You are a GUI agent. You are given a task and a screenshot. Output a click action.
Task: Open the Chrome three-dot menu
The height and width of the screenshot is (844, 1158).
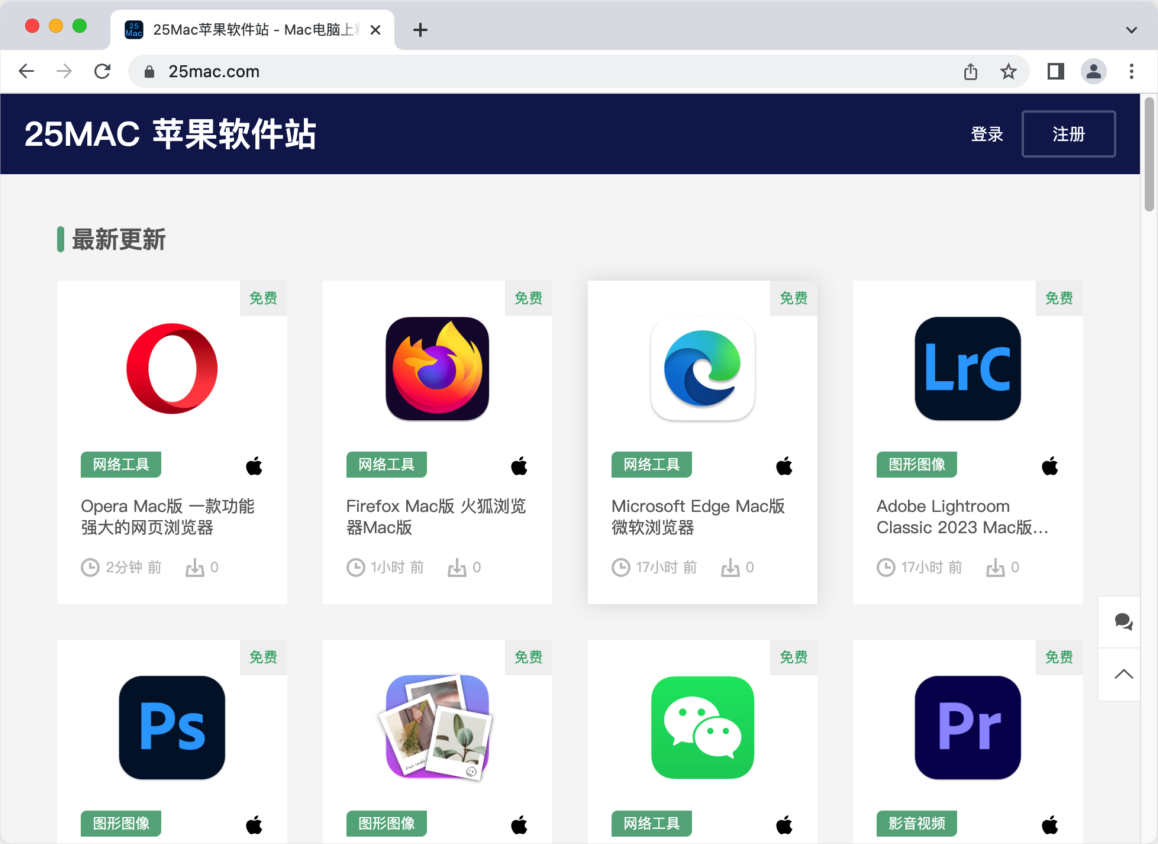tap(1131, 71)
